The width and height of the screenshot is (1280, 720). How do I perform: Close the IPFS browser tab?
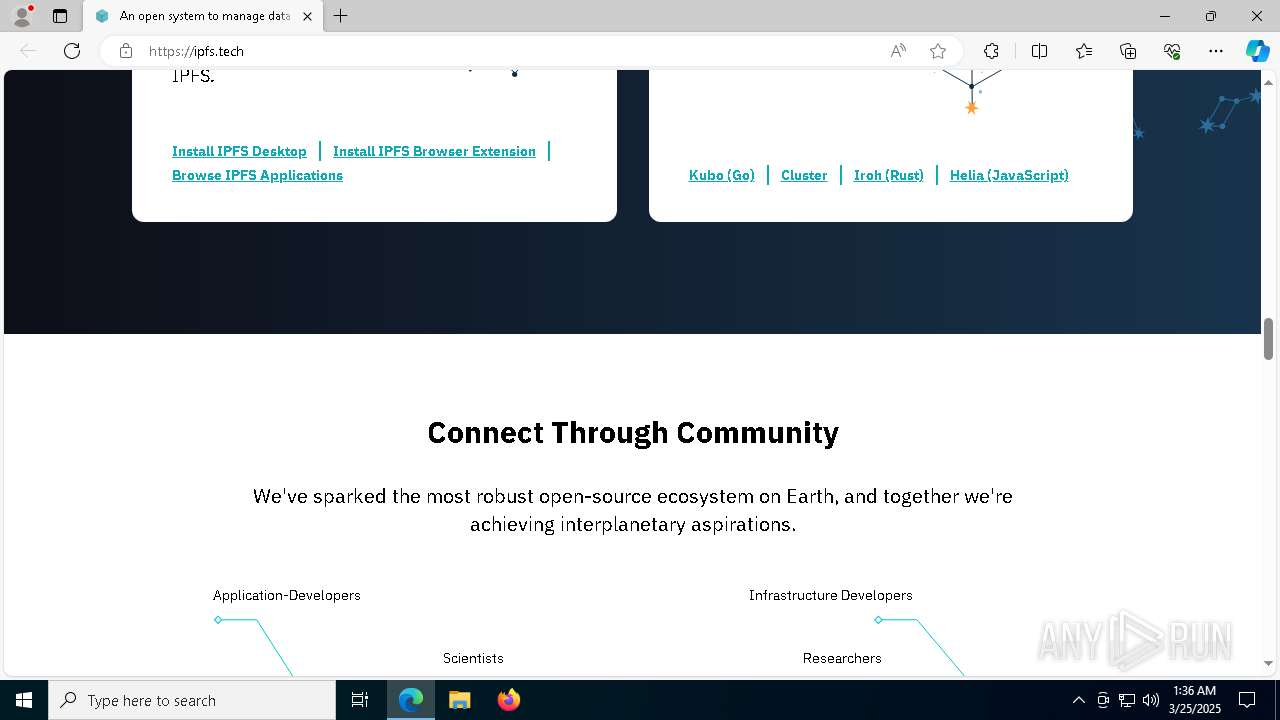[x=307, y=16]
